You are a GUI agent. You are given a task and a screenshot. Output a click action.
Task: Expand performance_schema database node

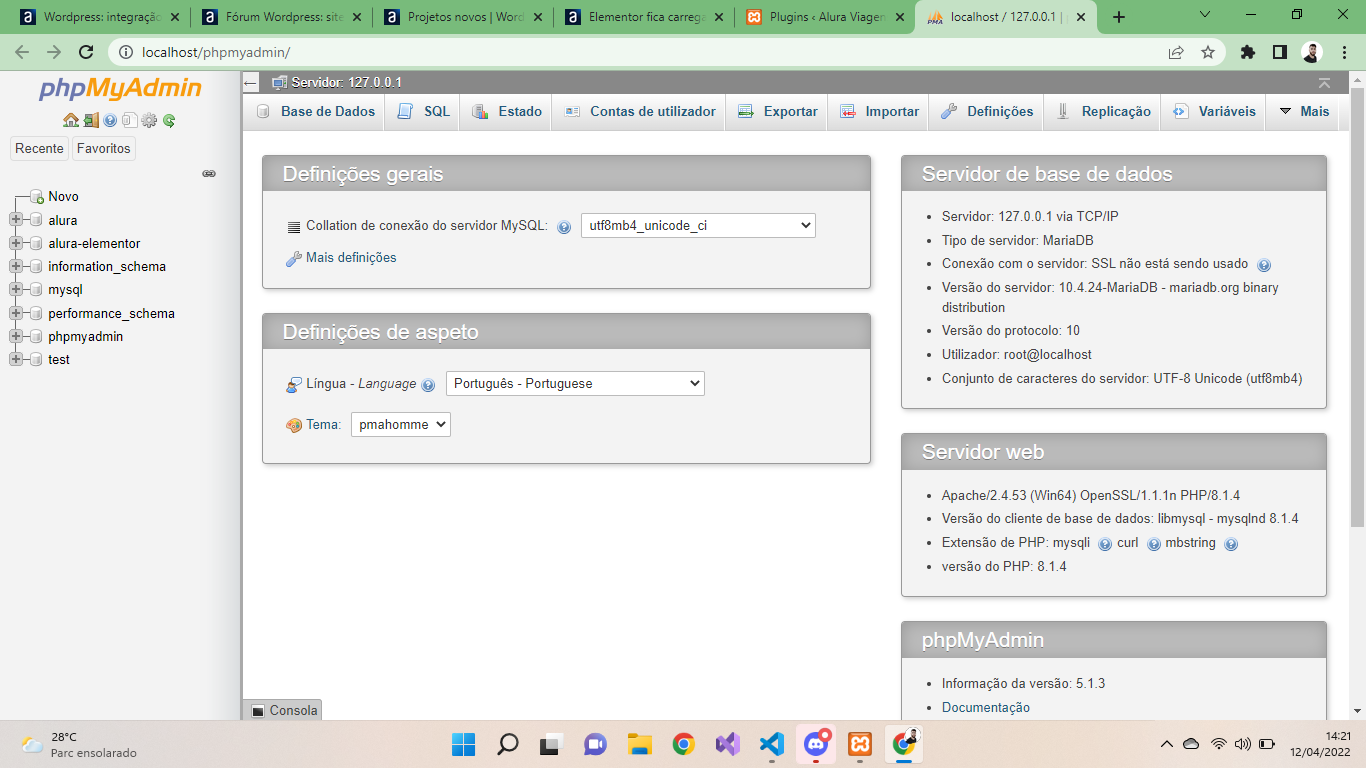[16, 313]
